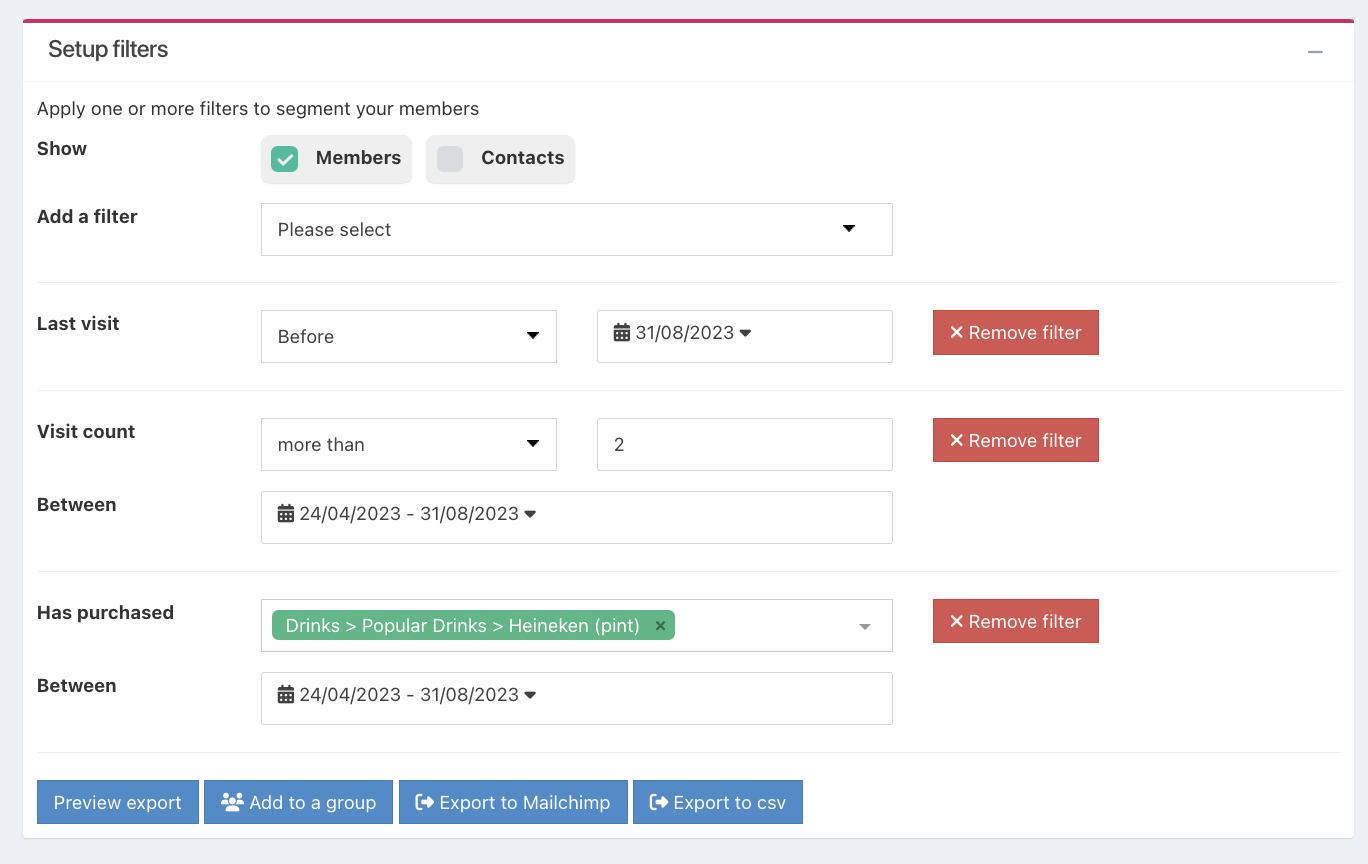Viewport: 1368px width, 864px height.
Task: Click calendar icon in Has purchased range
Action: coord(286,695)
